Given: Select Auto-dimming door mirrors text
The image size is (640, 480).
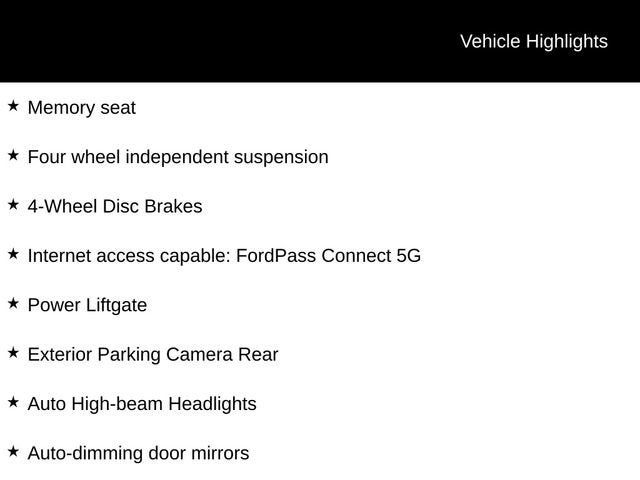Looking at the screenshot, I should [x=138, y=453].
